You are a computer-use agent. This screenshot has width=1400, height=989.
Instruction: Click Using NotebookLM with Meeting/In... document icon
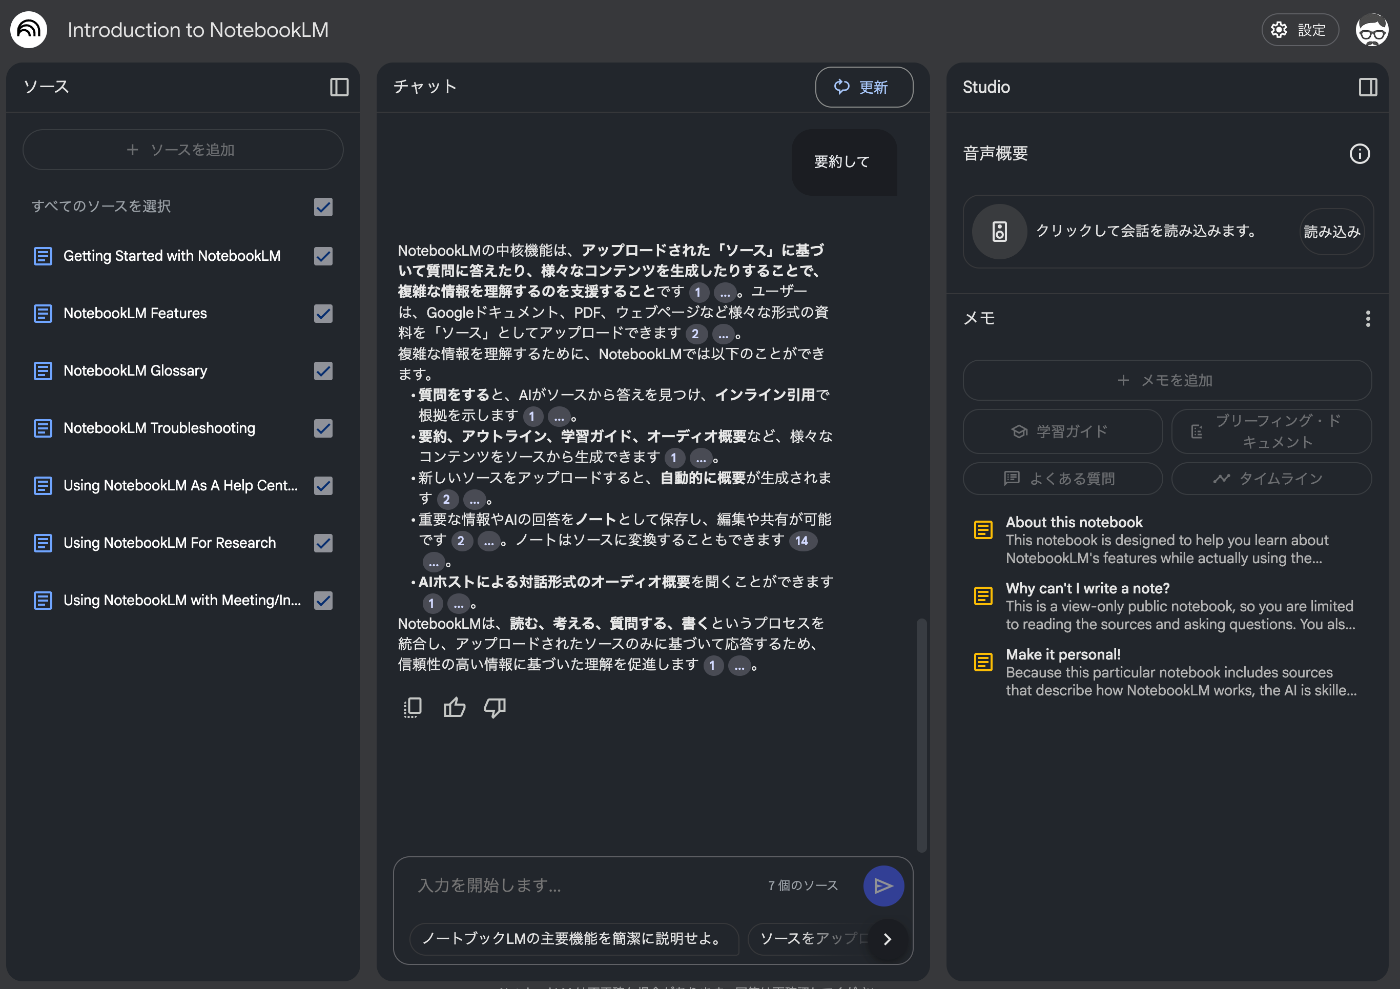[43, 601]
